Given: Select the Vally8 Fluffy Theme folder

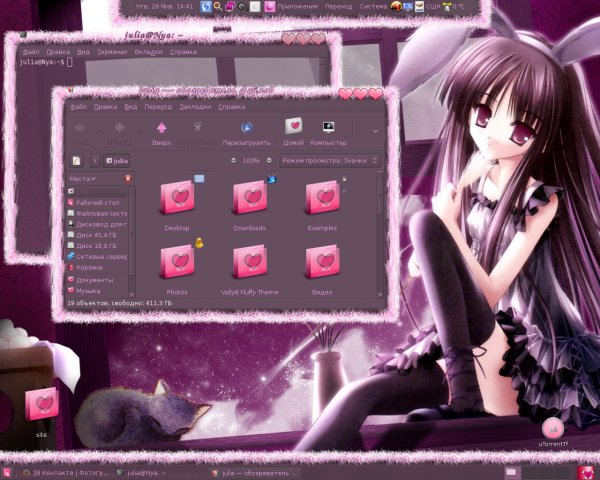Looking at the screenshot, I should tap(249, 262).
